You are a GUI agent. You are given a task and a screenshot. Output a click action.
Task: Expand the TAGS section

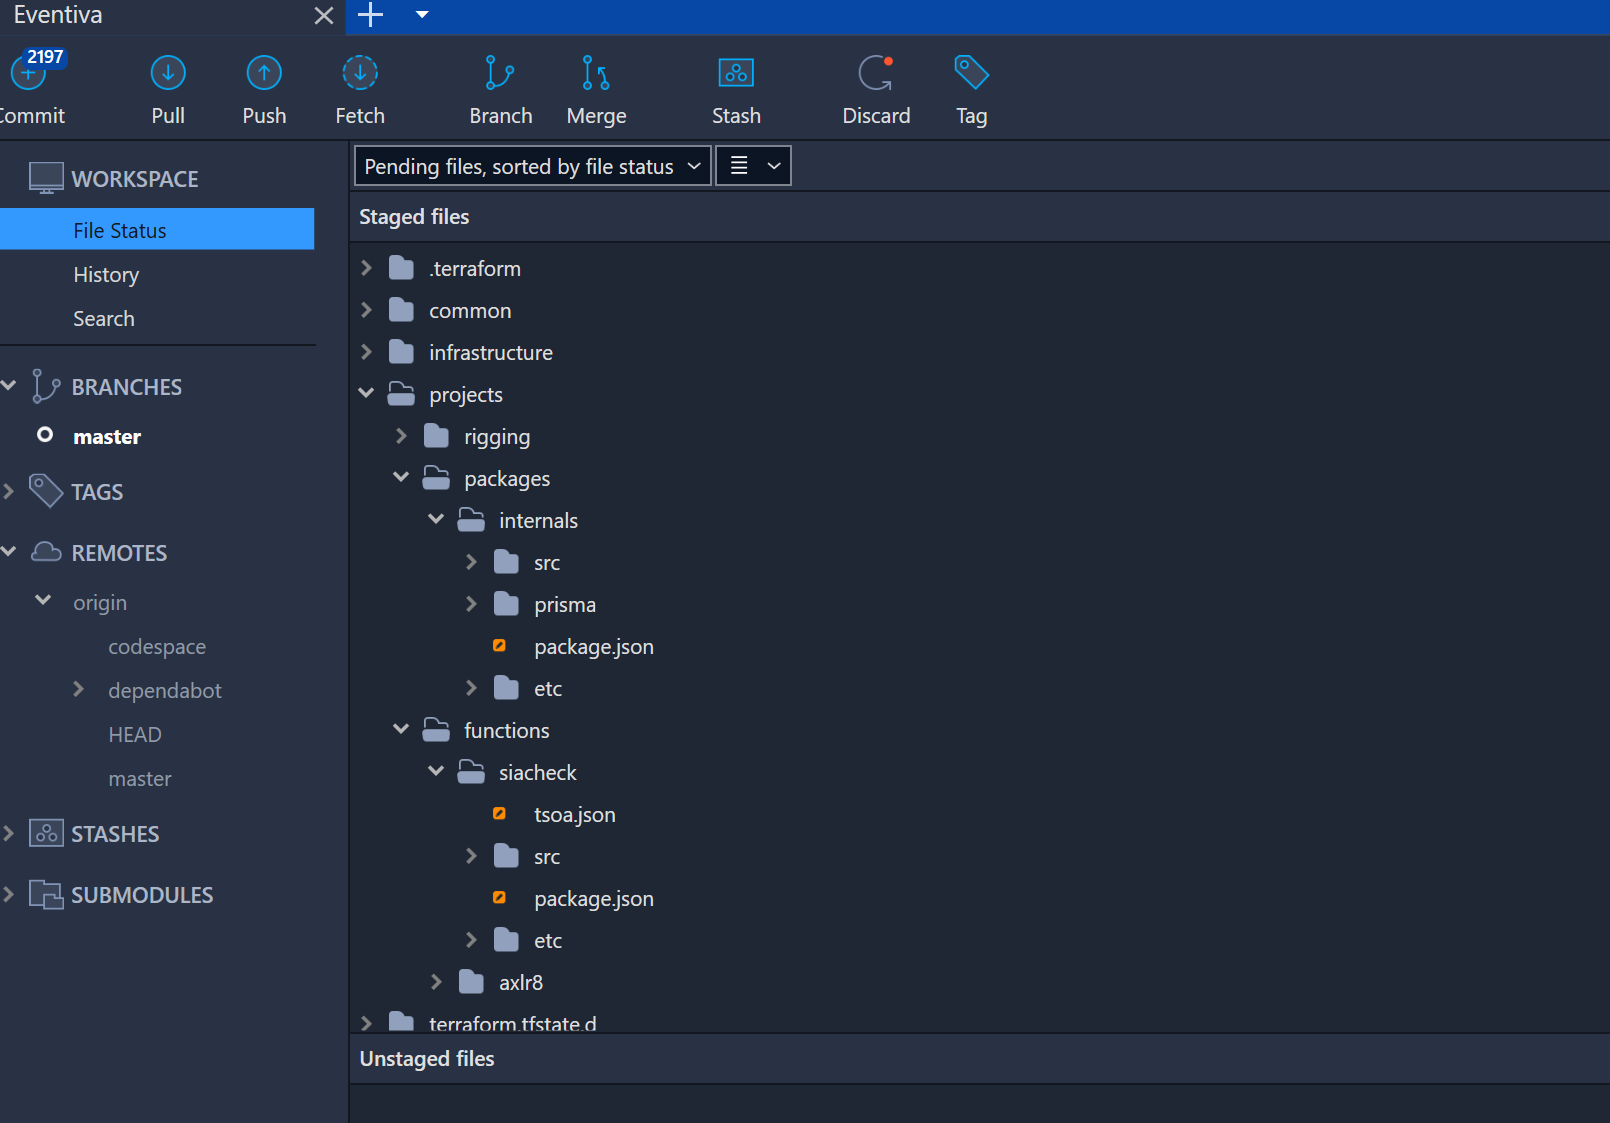point(9,491)
